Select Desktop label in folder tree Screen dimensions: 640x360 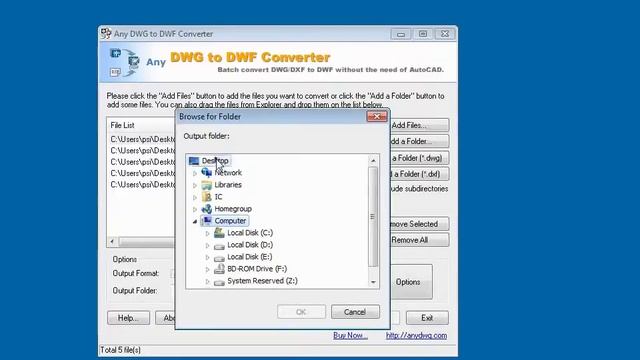[215, 161]
